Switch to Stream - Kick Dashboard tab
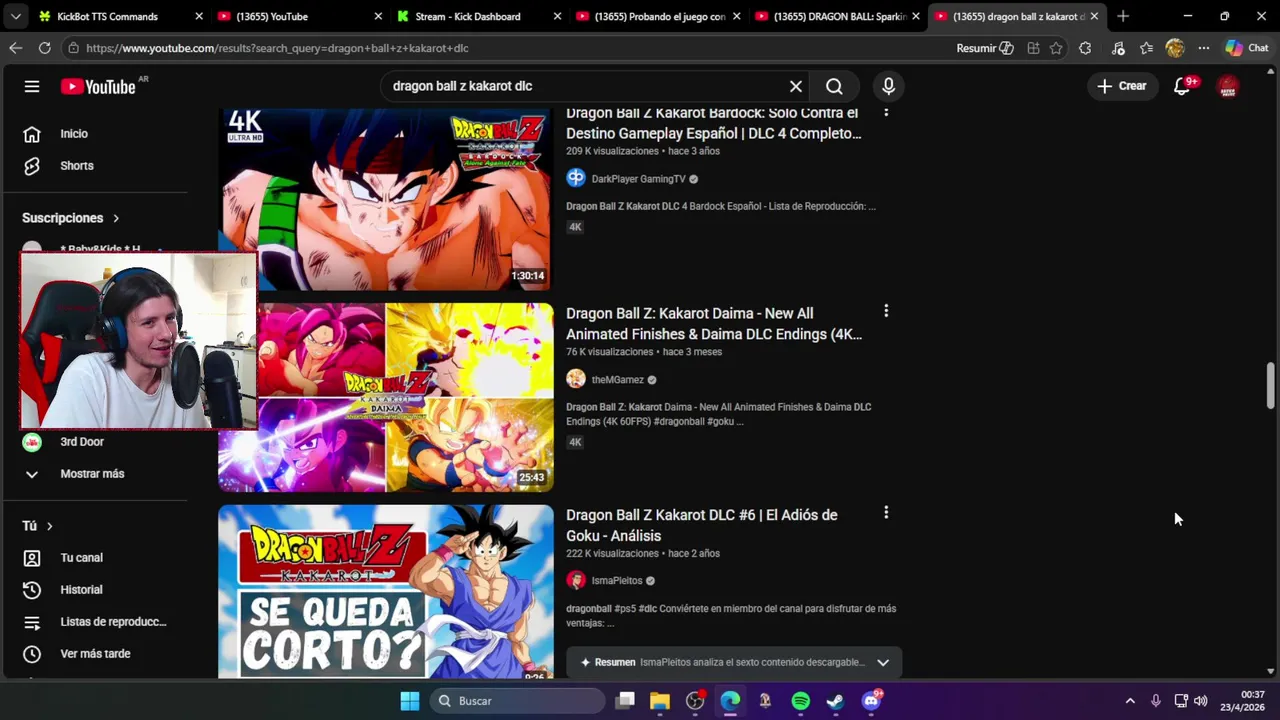The height and width of the screenshot is (720, 1280). [x=478, y=17]
